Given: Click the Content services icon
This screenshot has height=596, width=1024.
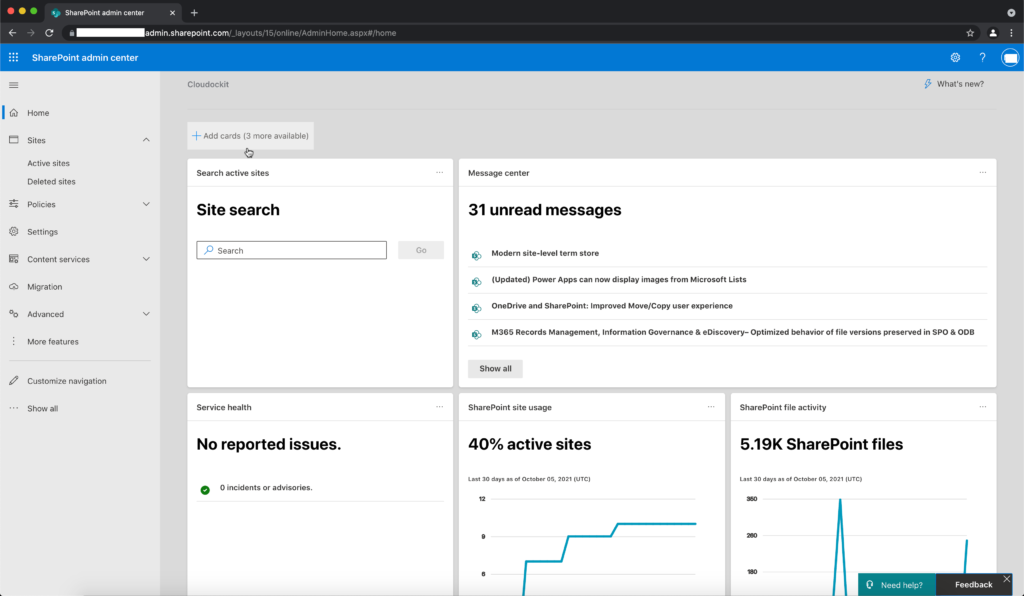Looking at the screenshot, I should (x=14, y=259).
